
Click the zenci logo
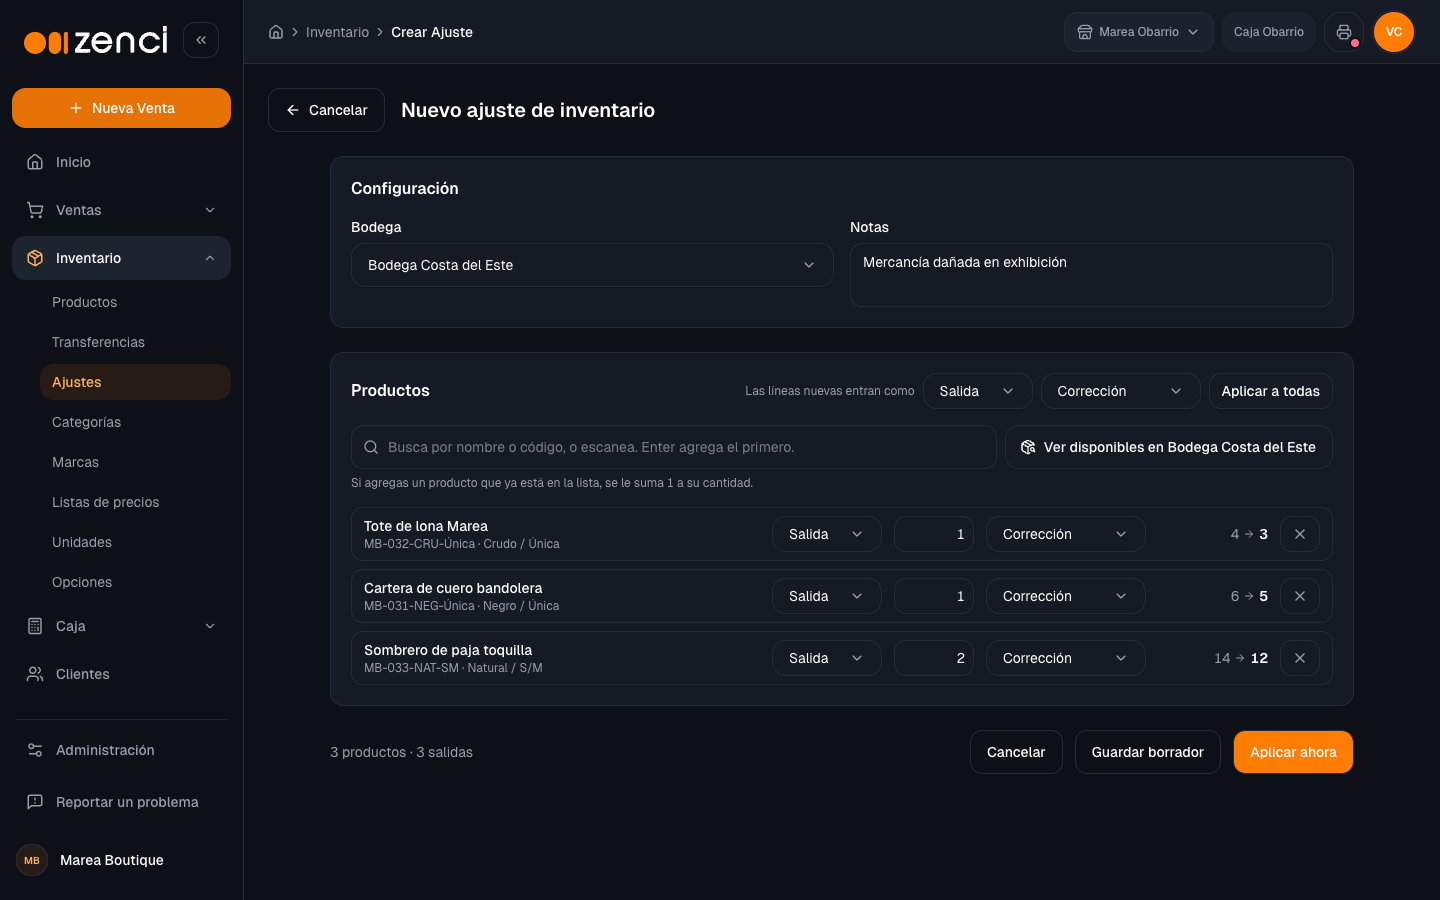96,41
